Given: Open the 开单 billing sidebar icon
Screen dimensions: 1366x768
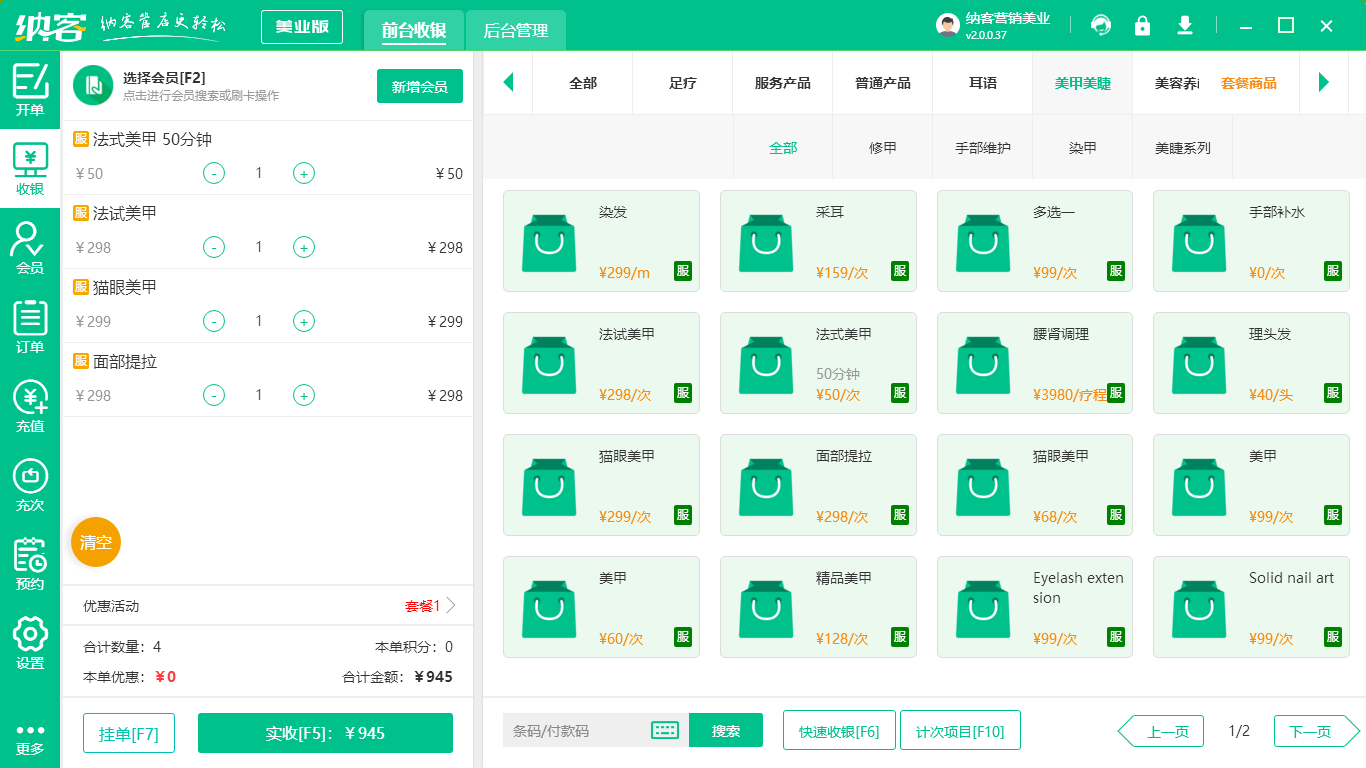Looking at the screenshot, I should coord(30,90).
